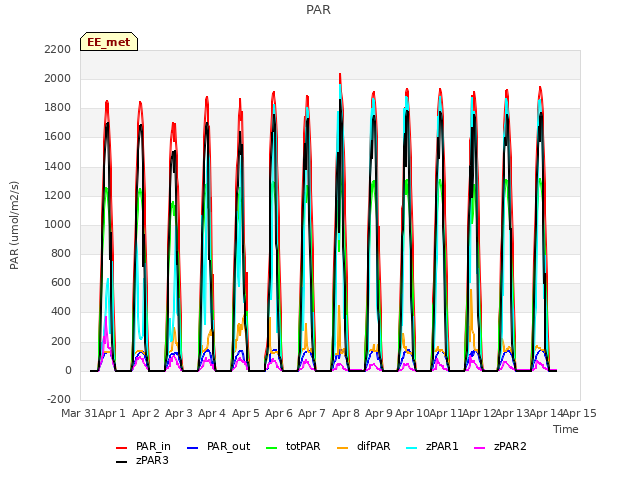Click the PAR (umol/m2/s) y-axis title
Image resolution: width=640 pixels, height=480 pixels.
point(14,225)
